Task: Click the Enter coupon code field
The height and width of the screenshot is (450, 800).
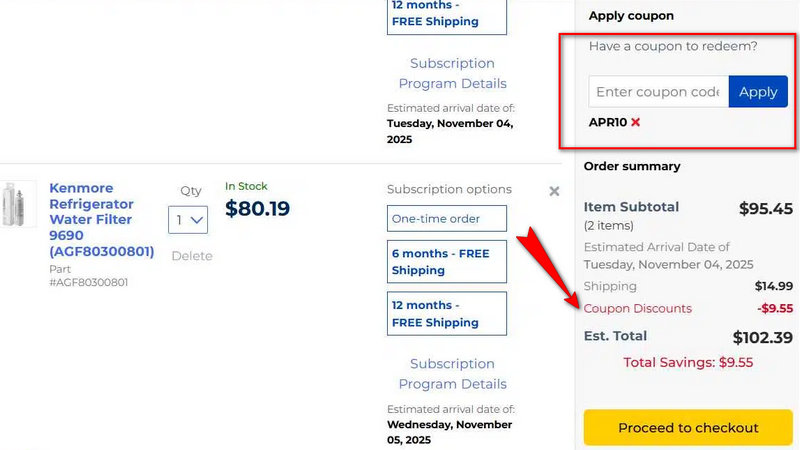Action: coord(658,92)
